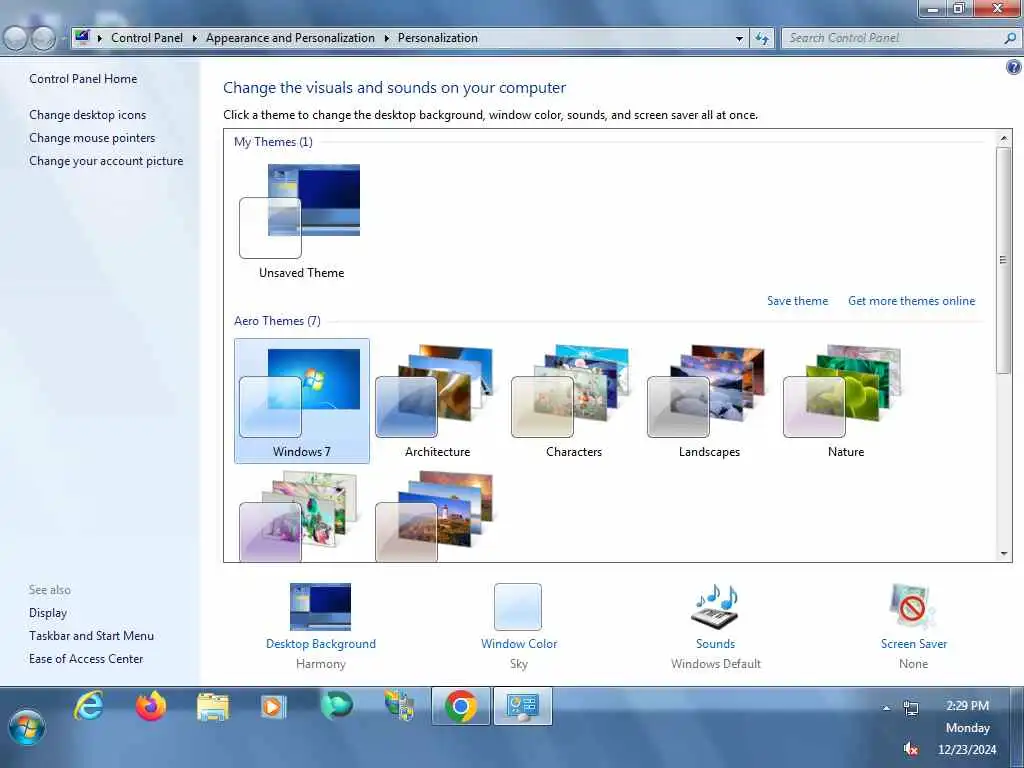
Task: Select the Characters theme
Action: click(x=573, y=400)
